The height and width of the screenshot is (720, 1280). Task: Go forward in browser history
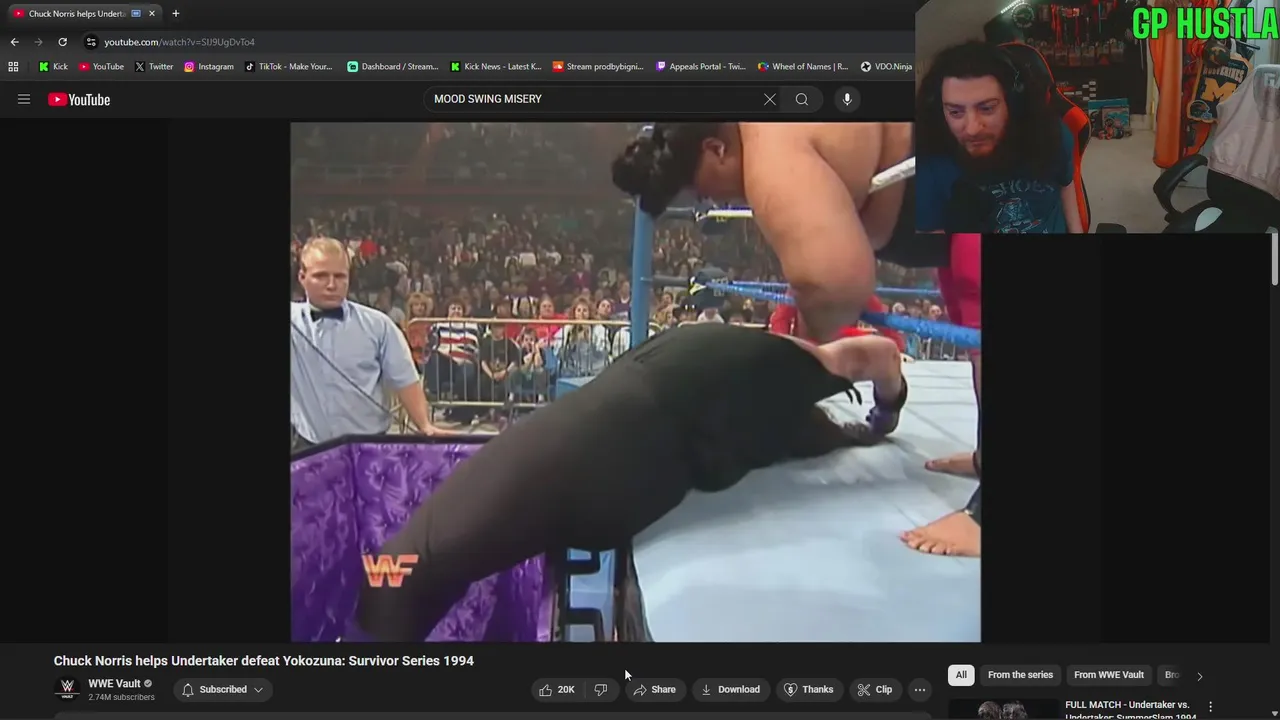(38, 42)
